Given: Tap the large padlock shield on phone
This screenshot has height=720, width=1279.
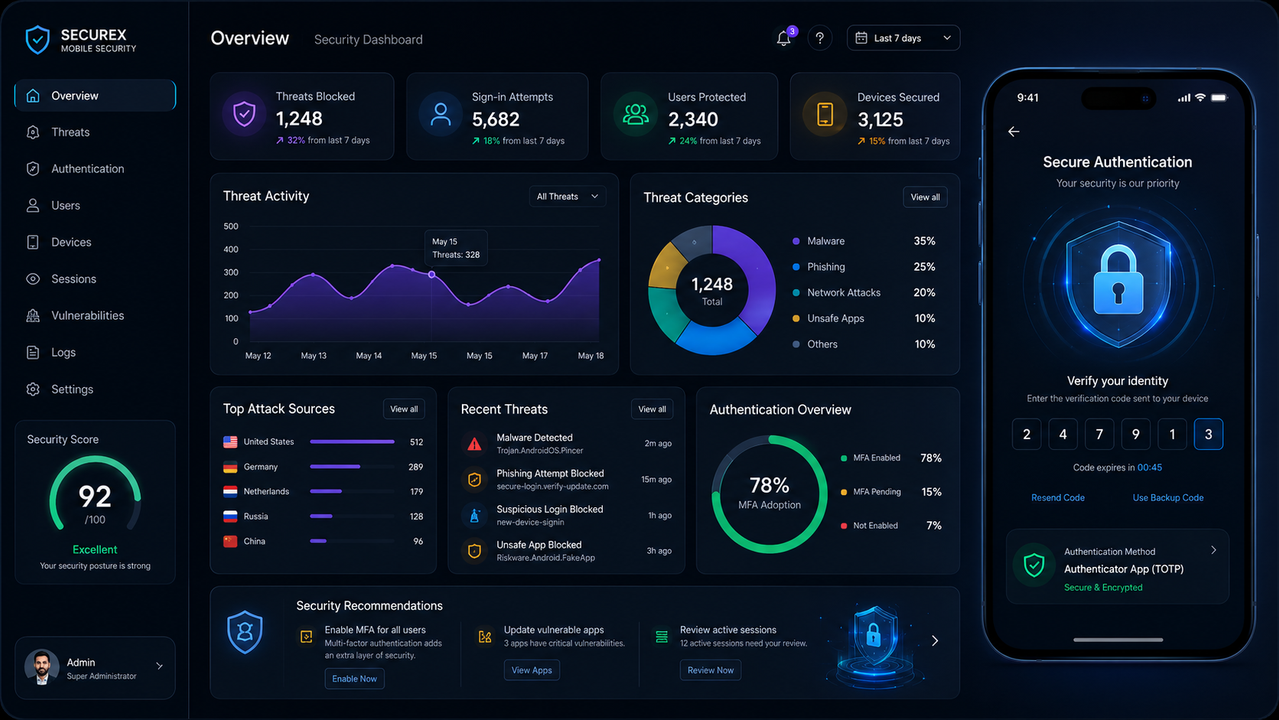Looking at the screenshot, I should pos(1118,283).
